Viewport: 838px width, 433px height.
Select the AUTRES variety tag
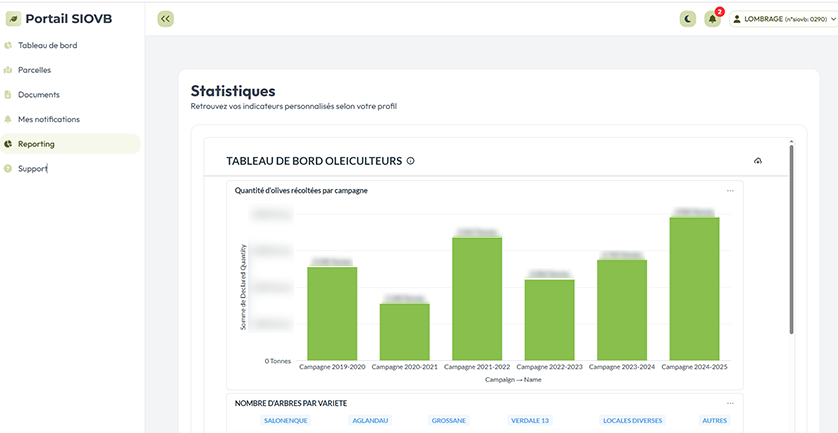[x=715, y=421]
